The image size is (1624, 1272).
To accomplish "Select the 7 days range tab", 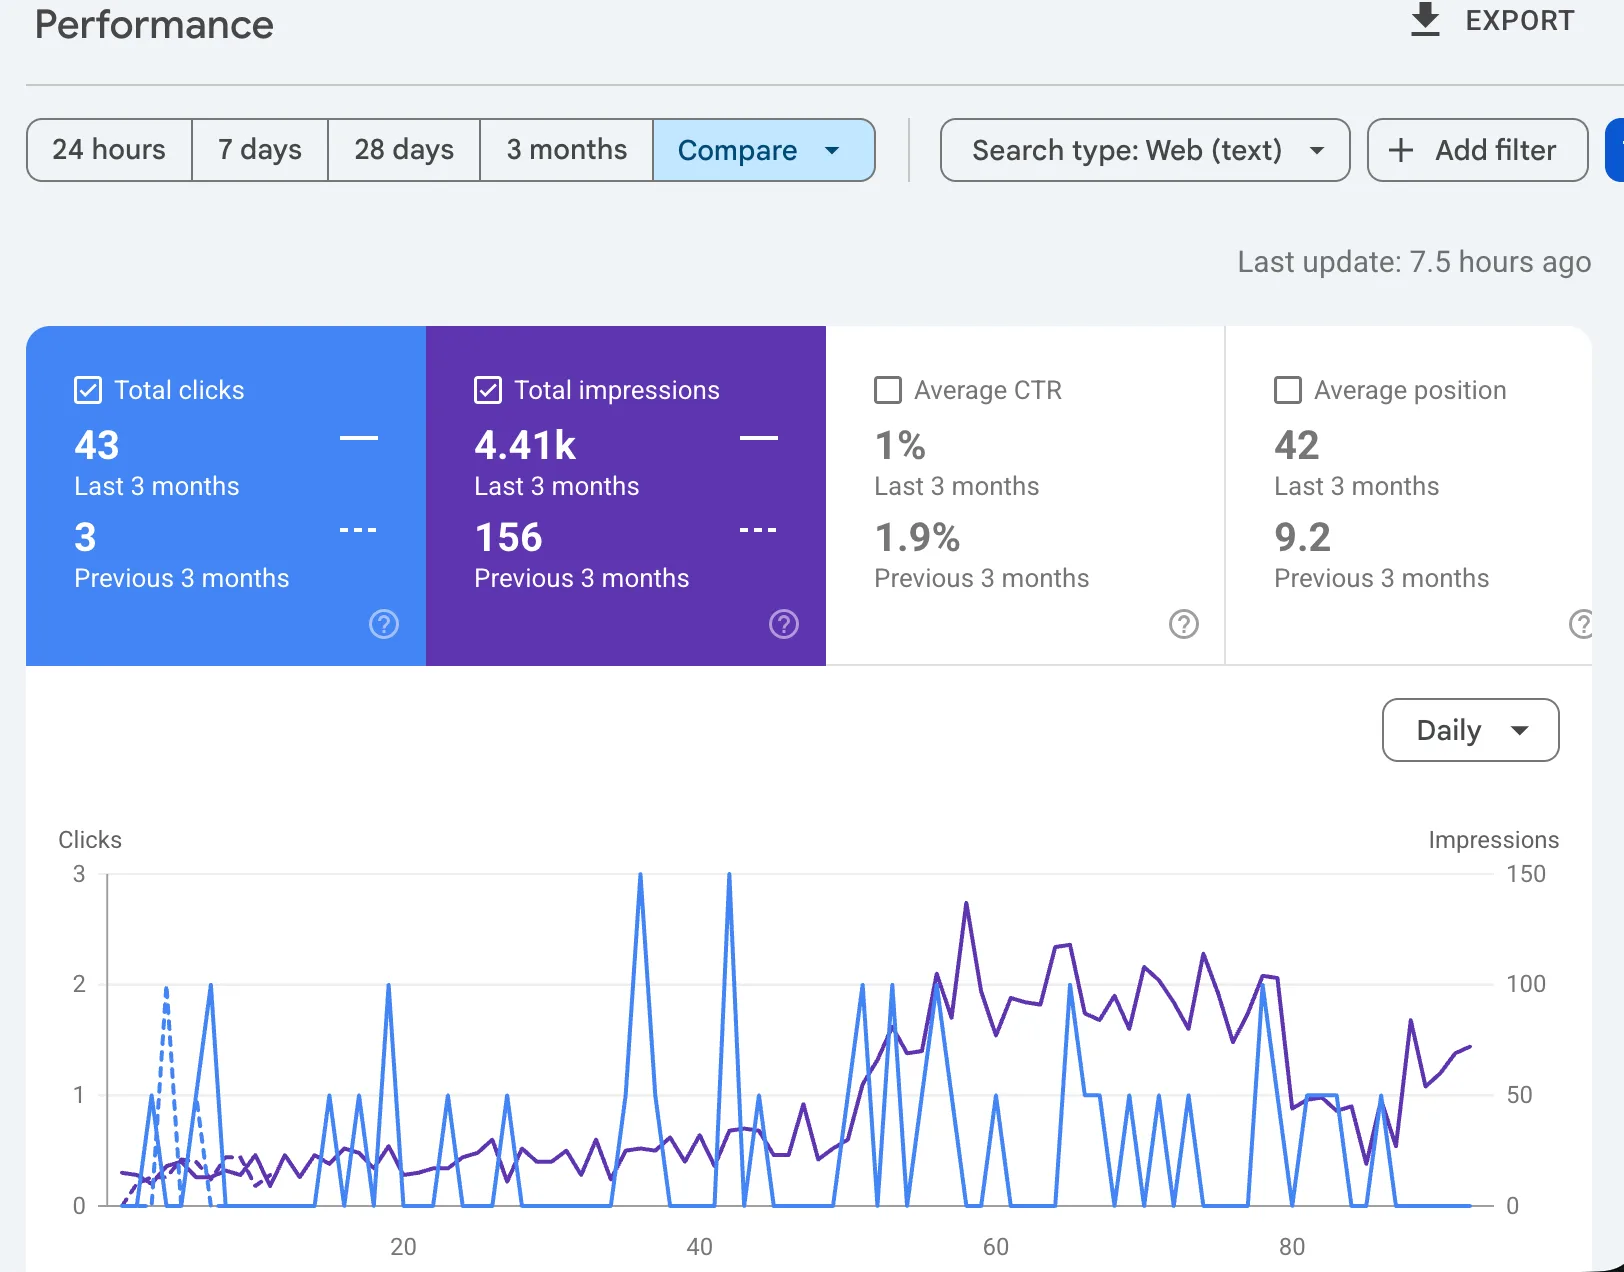I will click(x=260, y=150).
